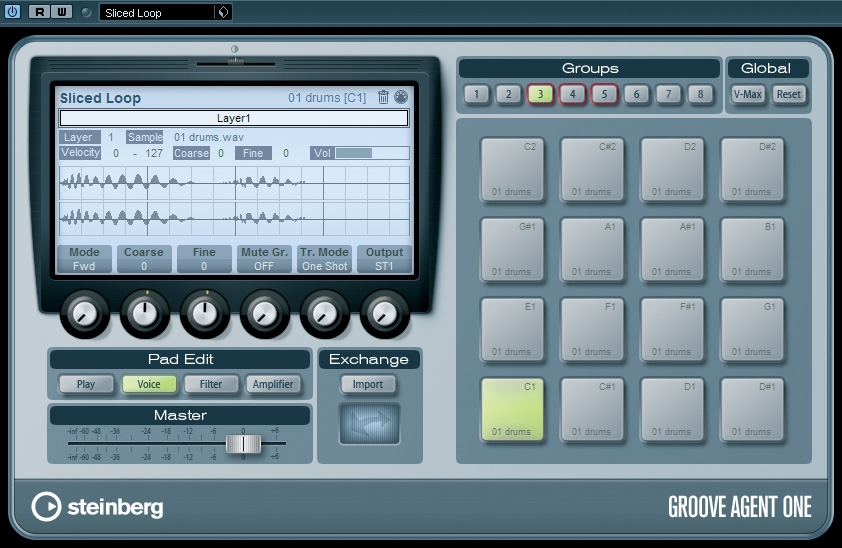Screen dimensions: 842x548
Task: Click the knob below Output
Action: click(x=384, y=314)
